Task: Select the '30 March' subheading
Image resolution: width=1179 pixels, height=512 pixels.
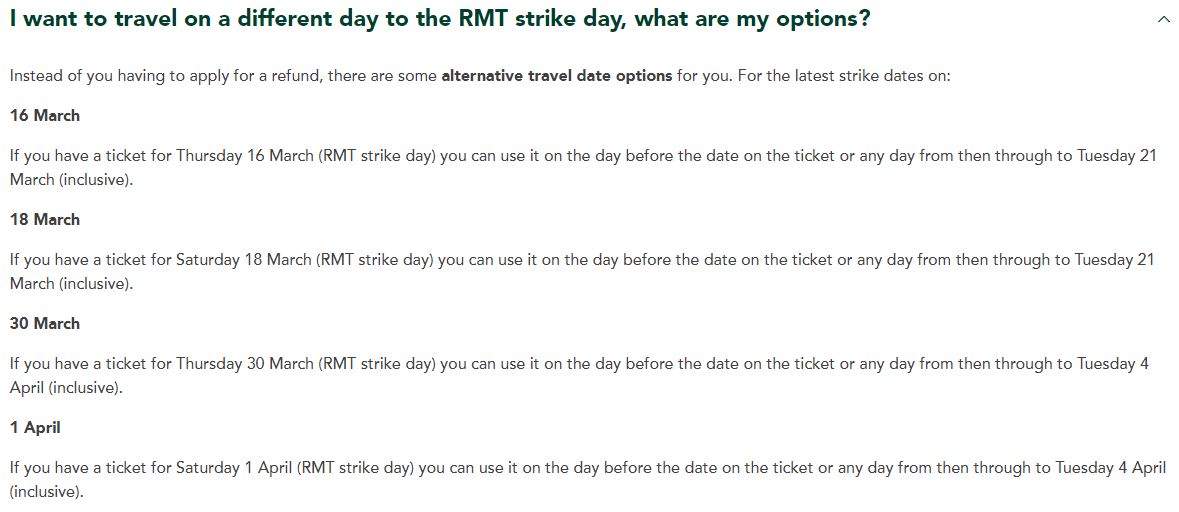Action: pyautogui.click(x=44, y=323)
